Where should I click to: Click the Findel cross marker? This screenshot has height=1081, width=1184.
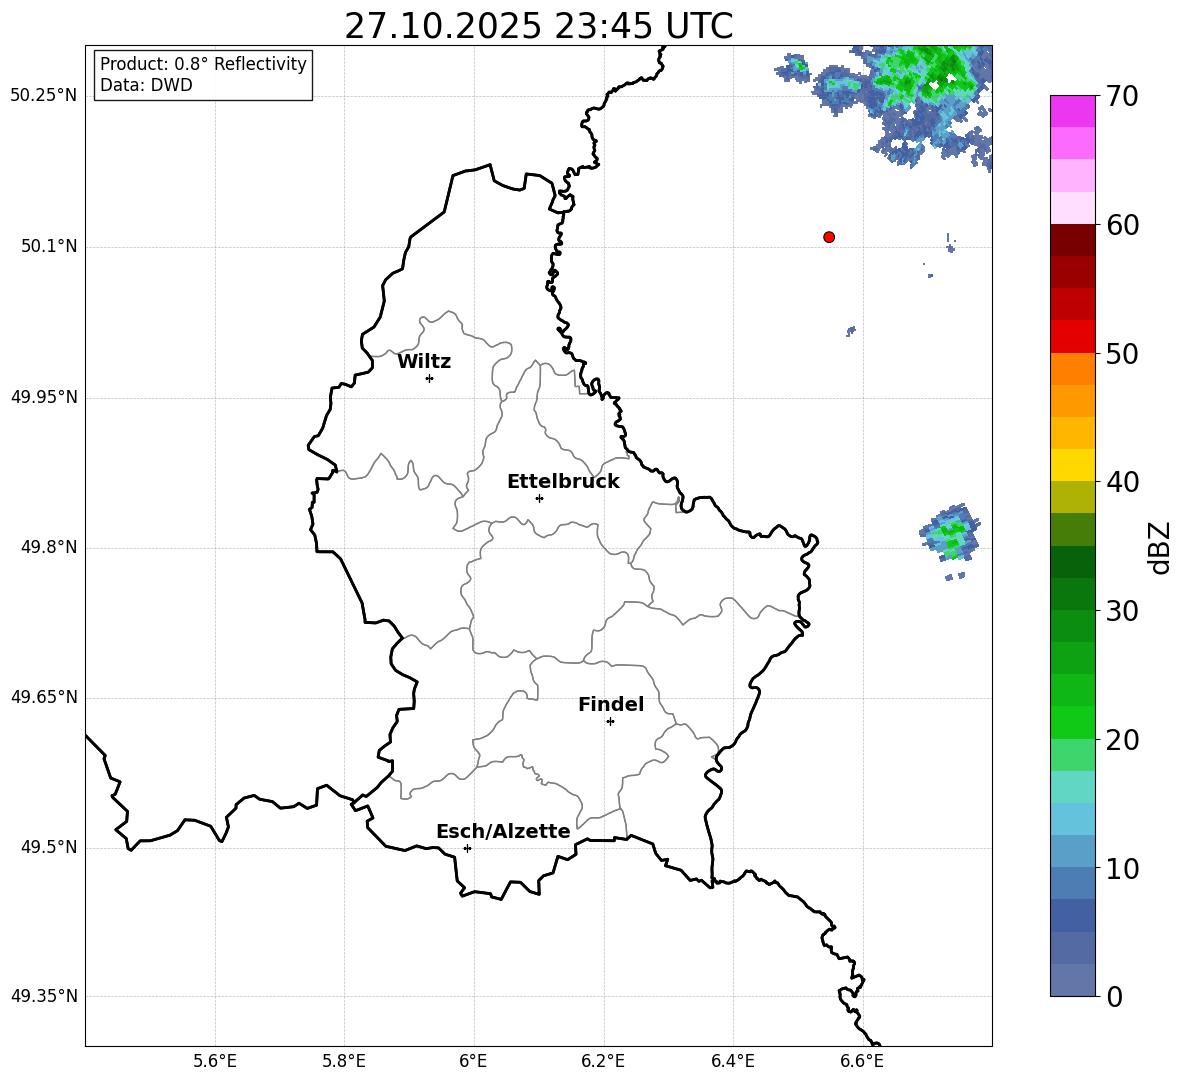coord(610,722)
